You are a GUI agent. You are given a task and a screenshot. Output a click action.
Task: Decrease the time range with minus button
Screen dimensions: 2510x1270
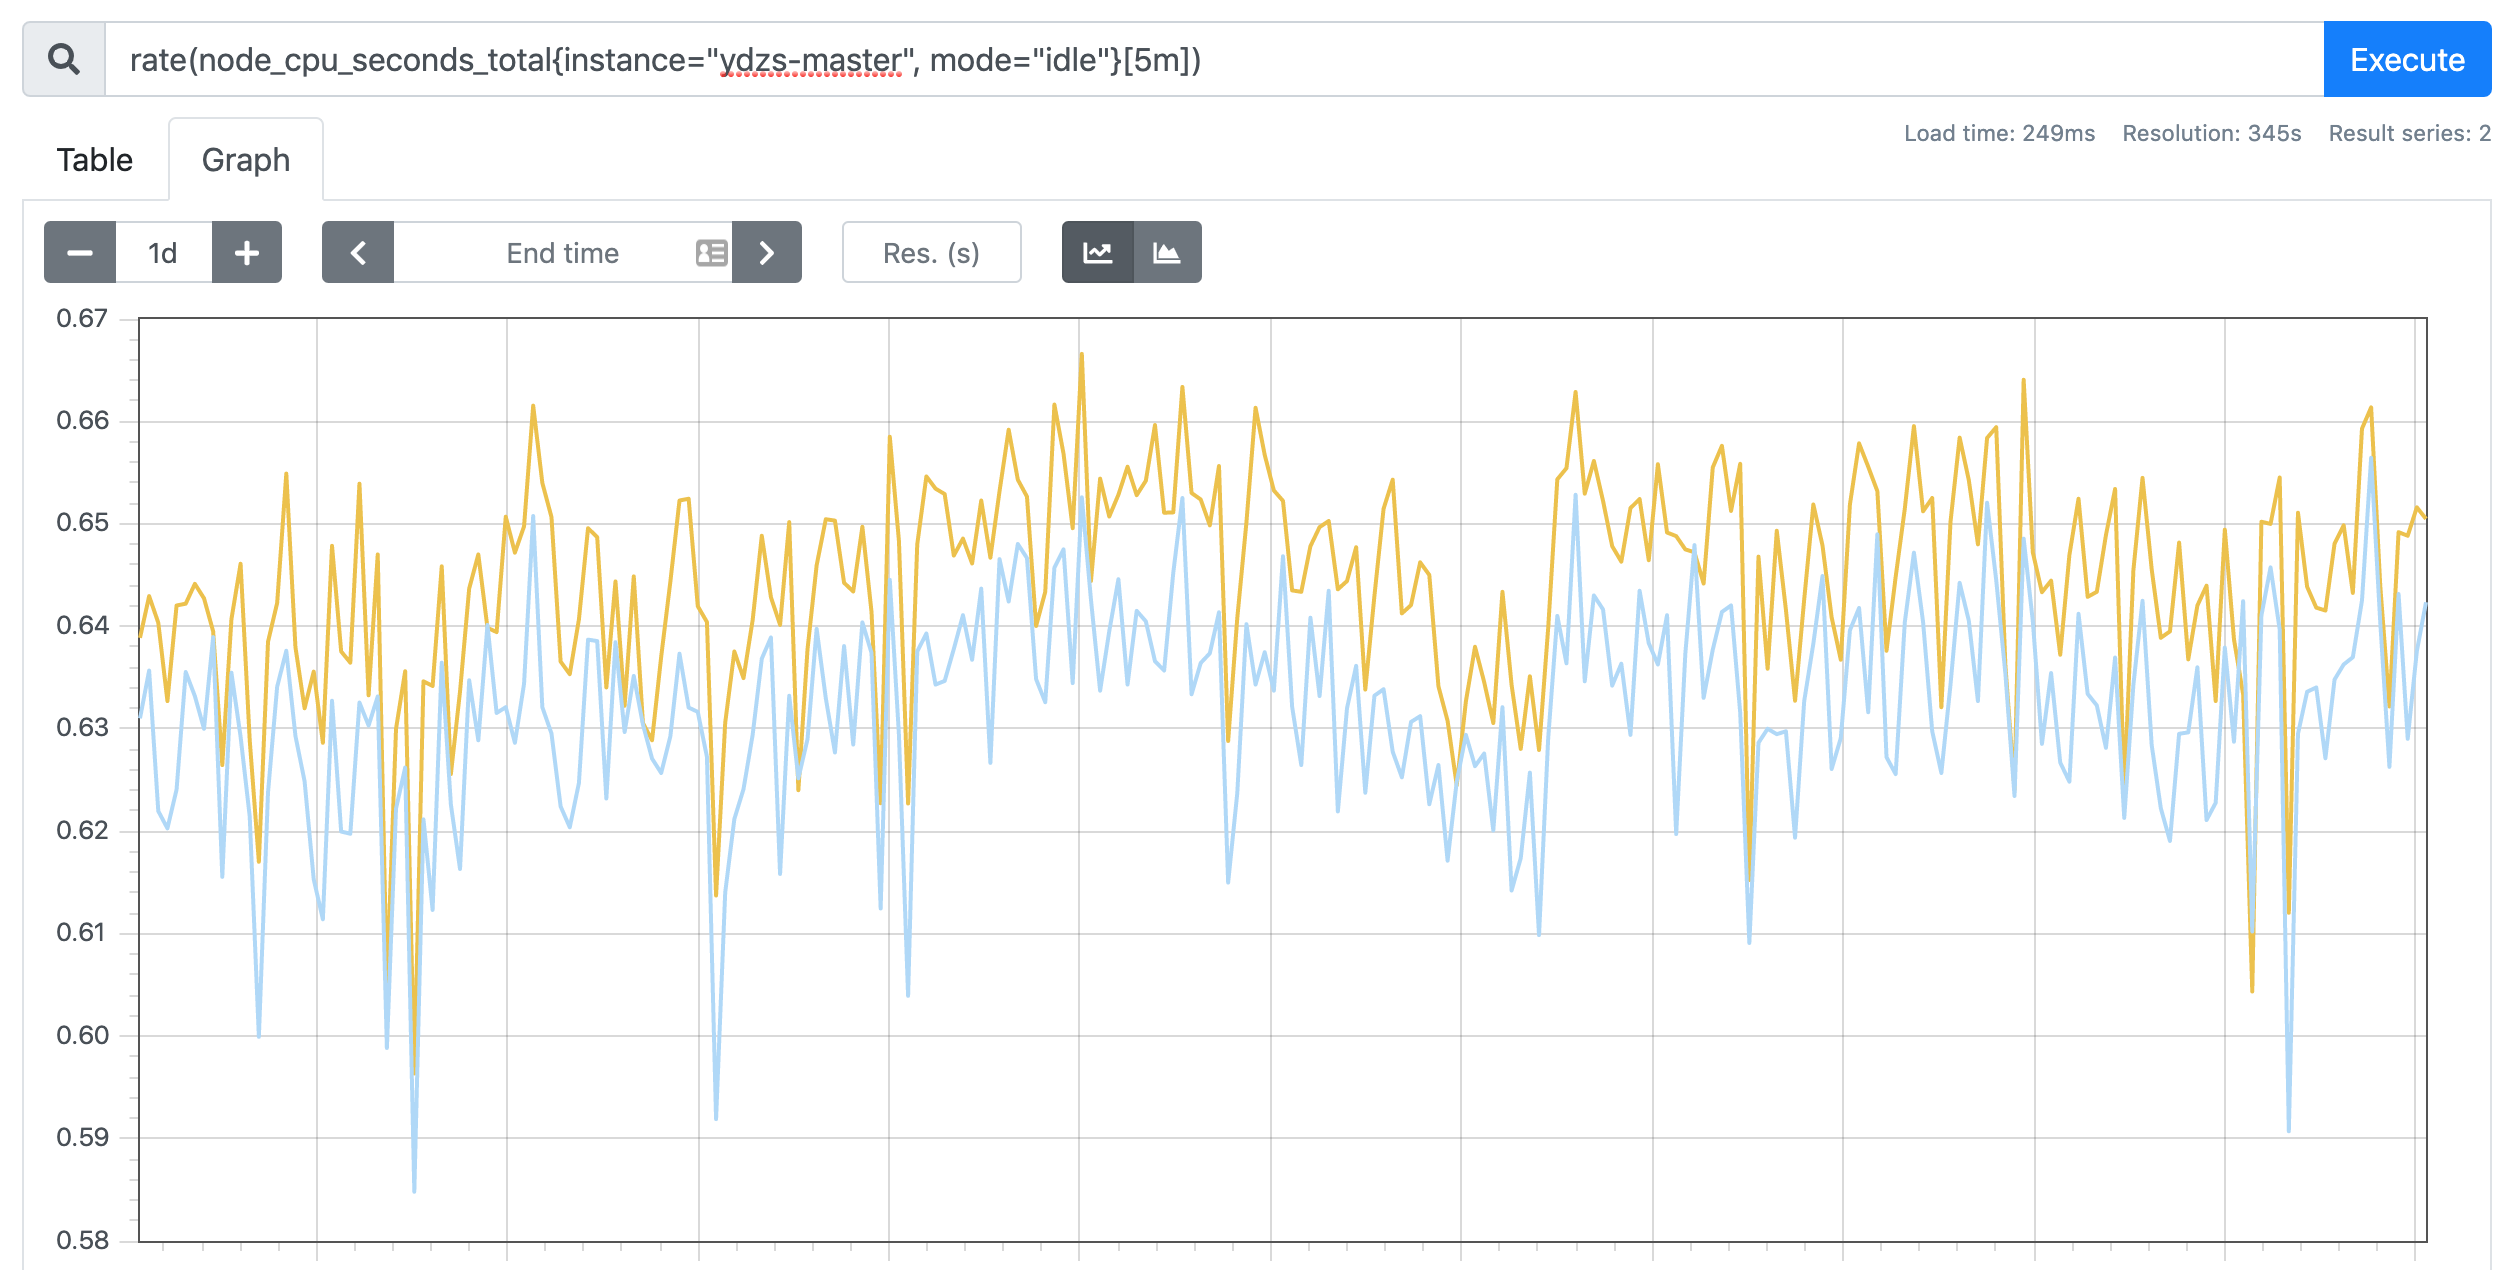[80, 252]
